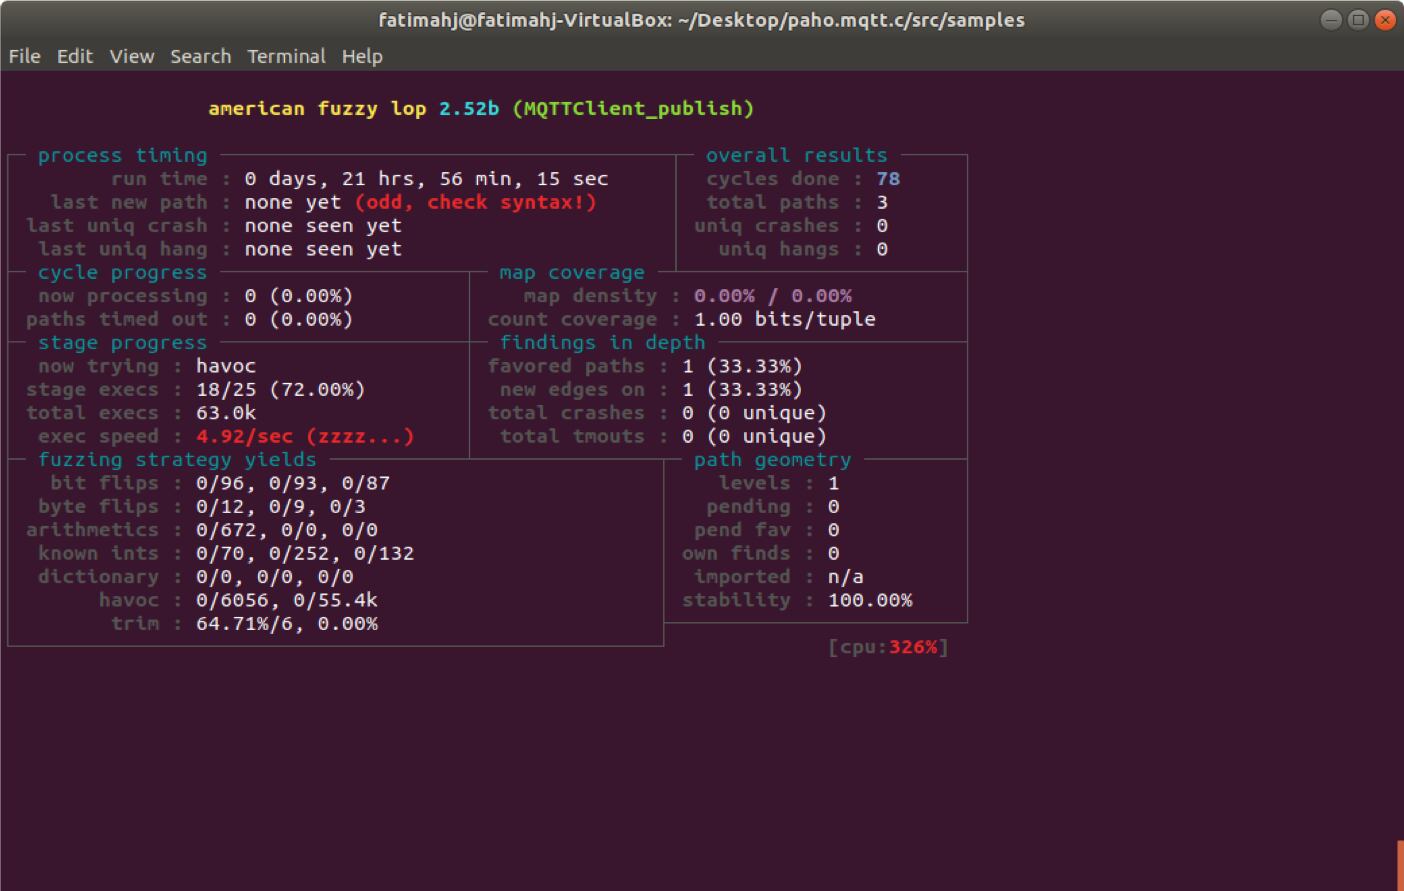The height and width of the screenshot is (891, 1404).
Task: Click stage execs '18/25 (72.00%)'
Action: [x=280, y=389]
